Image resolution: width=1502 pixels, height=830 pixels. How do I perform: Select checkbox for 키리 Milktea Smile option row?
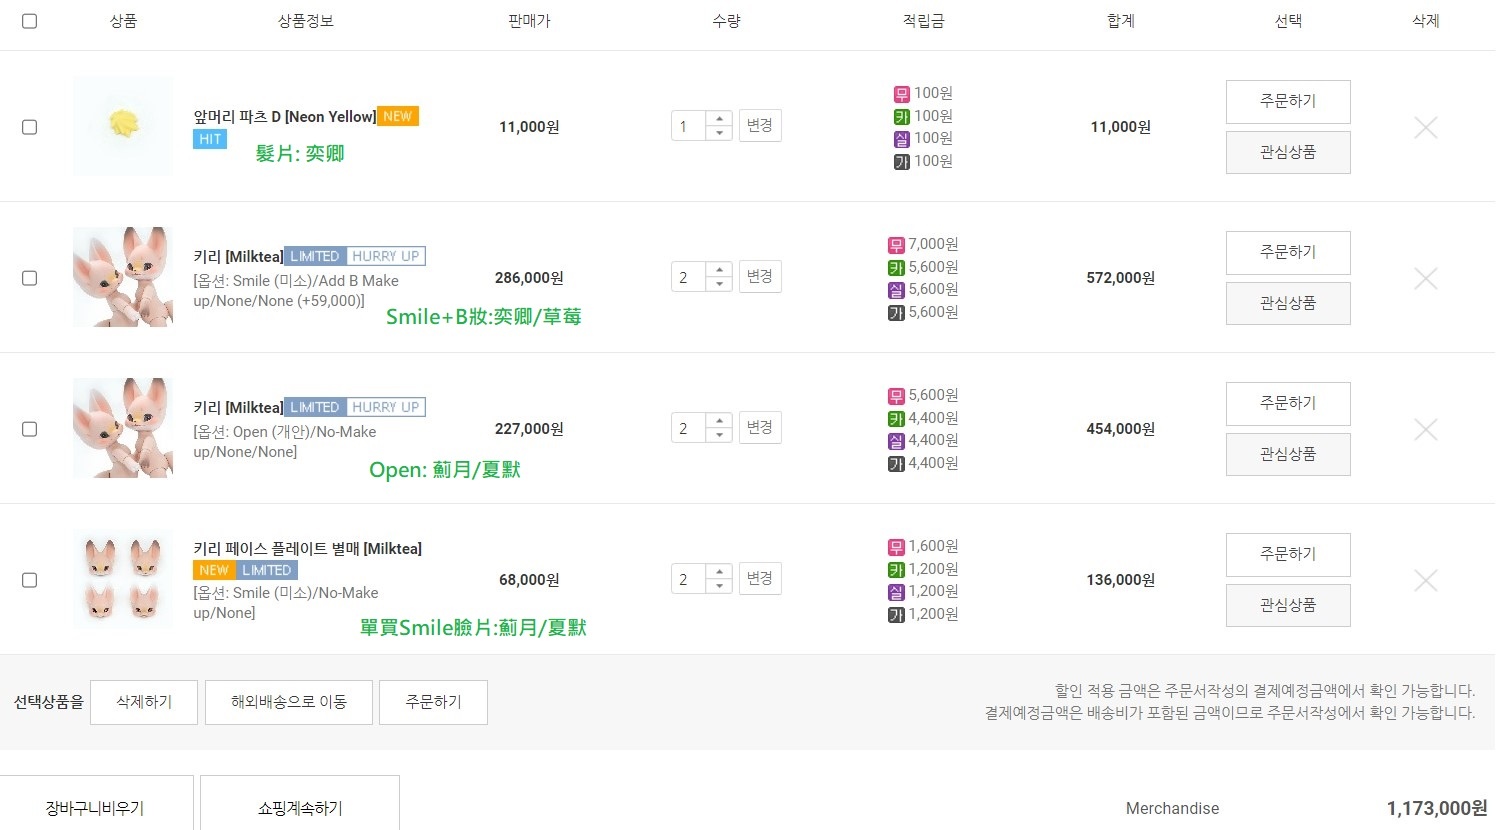[30, 278]
